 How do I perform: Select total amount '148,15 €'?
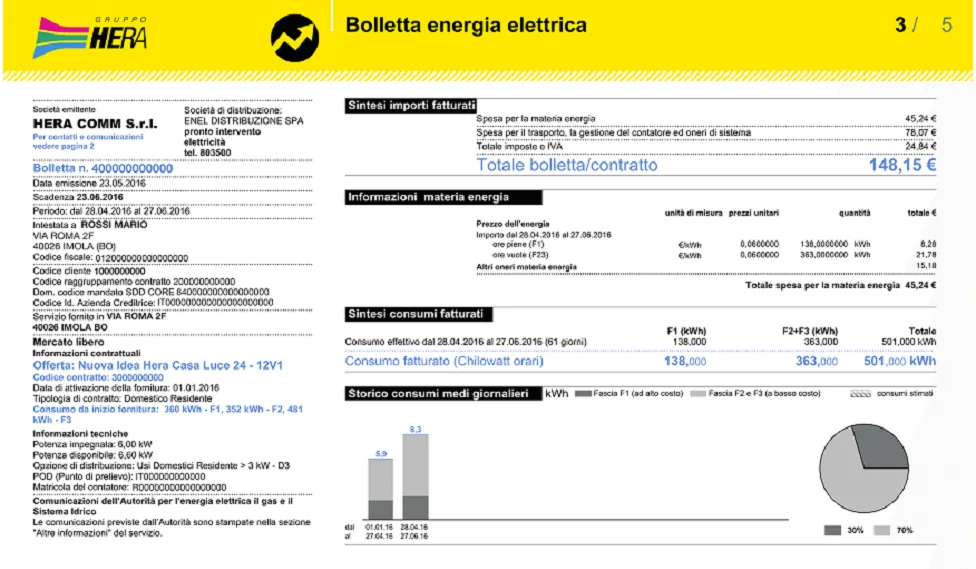point(903,165)
